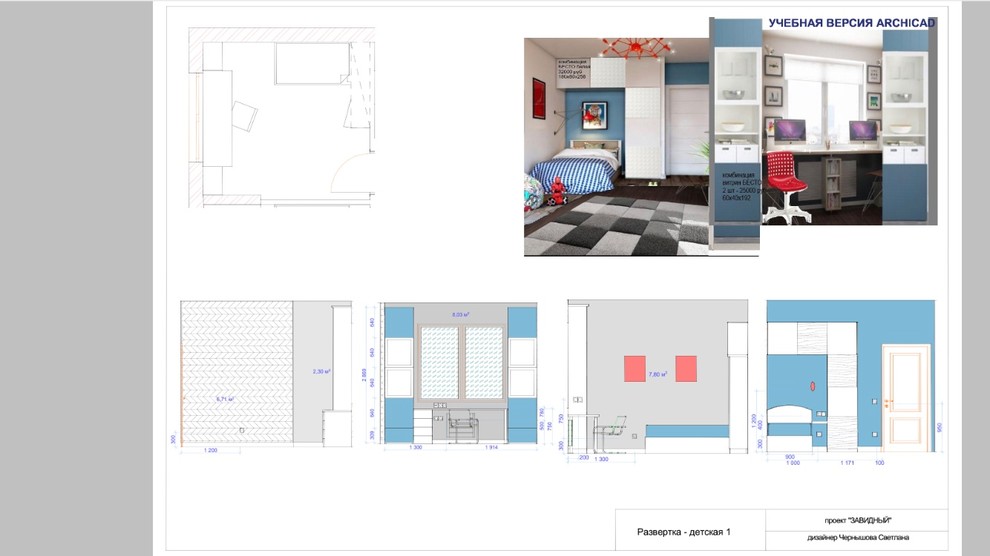
Task: Click the 'дизайнер Чернышова Светлана' cell
Action: coord(856,543)
